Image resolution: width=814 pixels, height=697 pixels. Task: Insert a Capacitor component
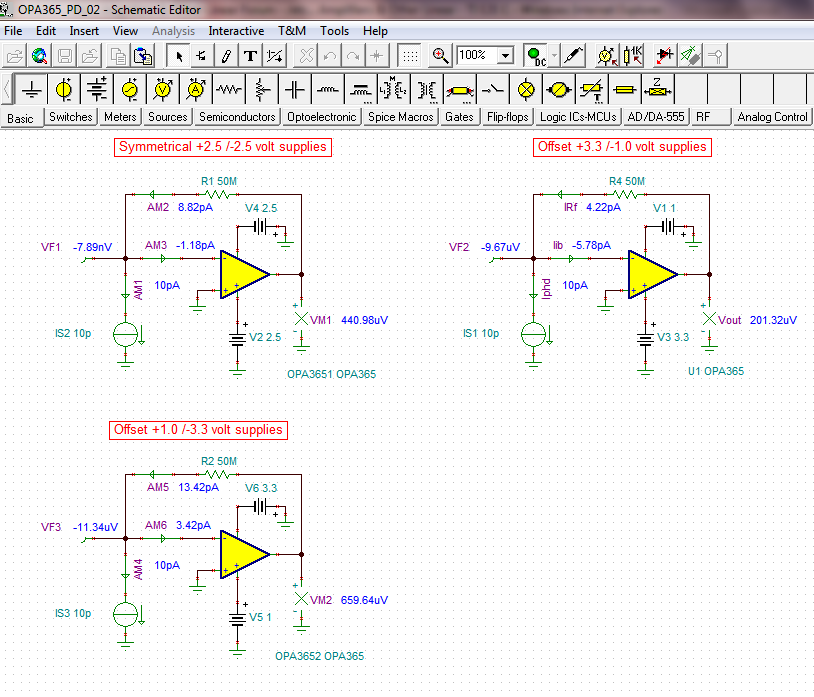(294, 90)
